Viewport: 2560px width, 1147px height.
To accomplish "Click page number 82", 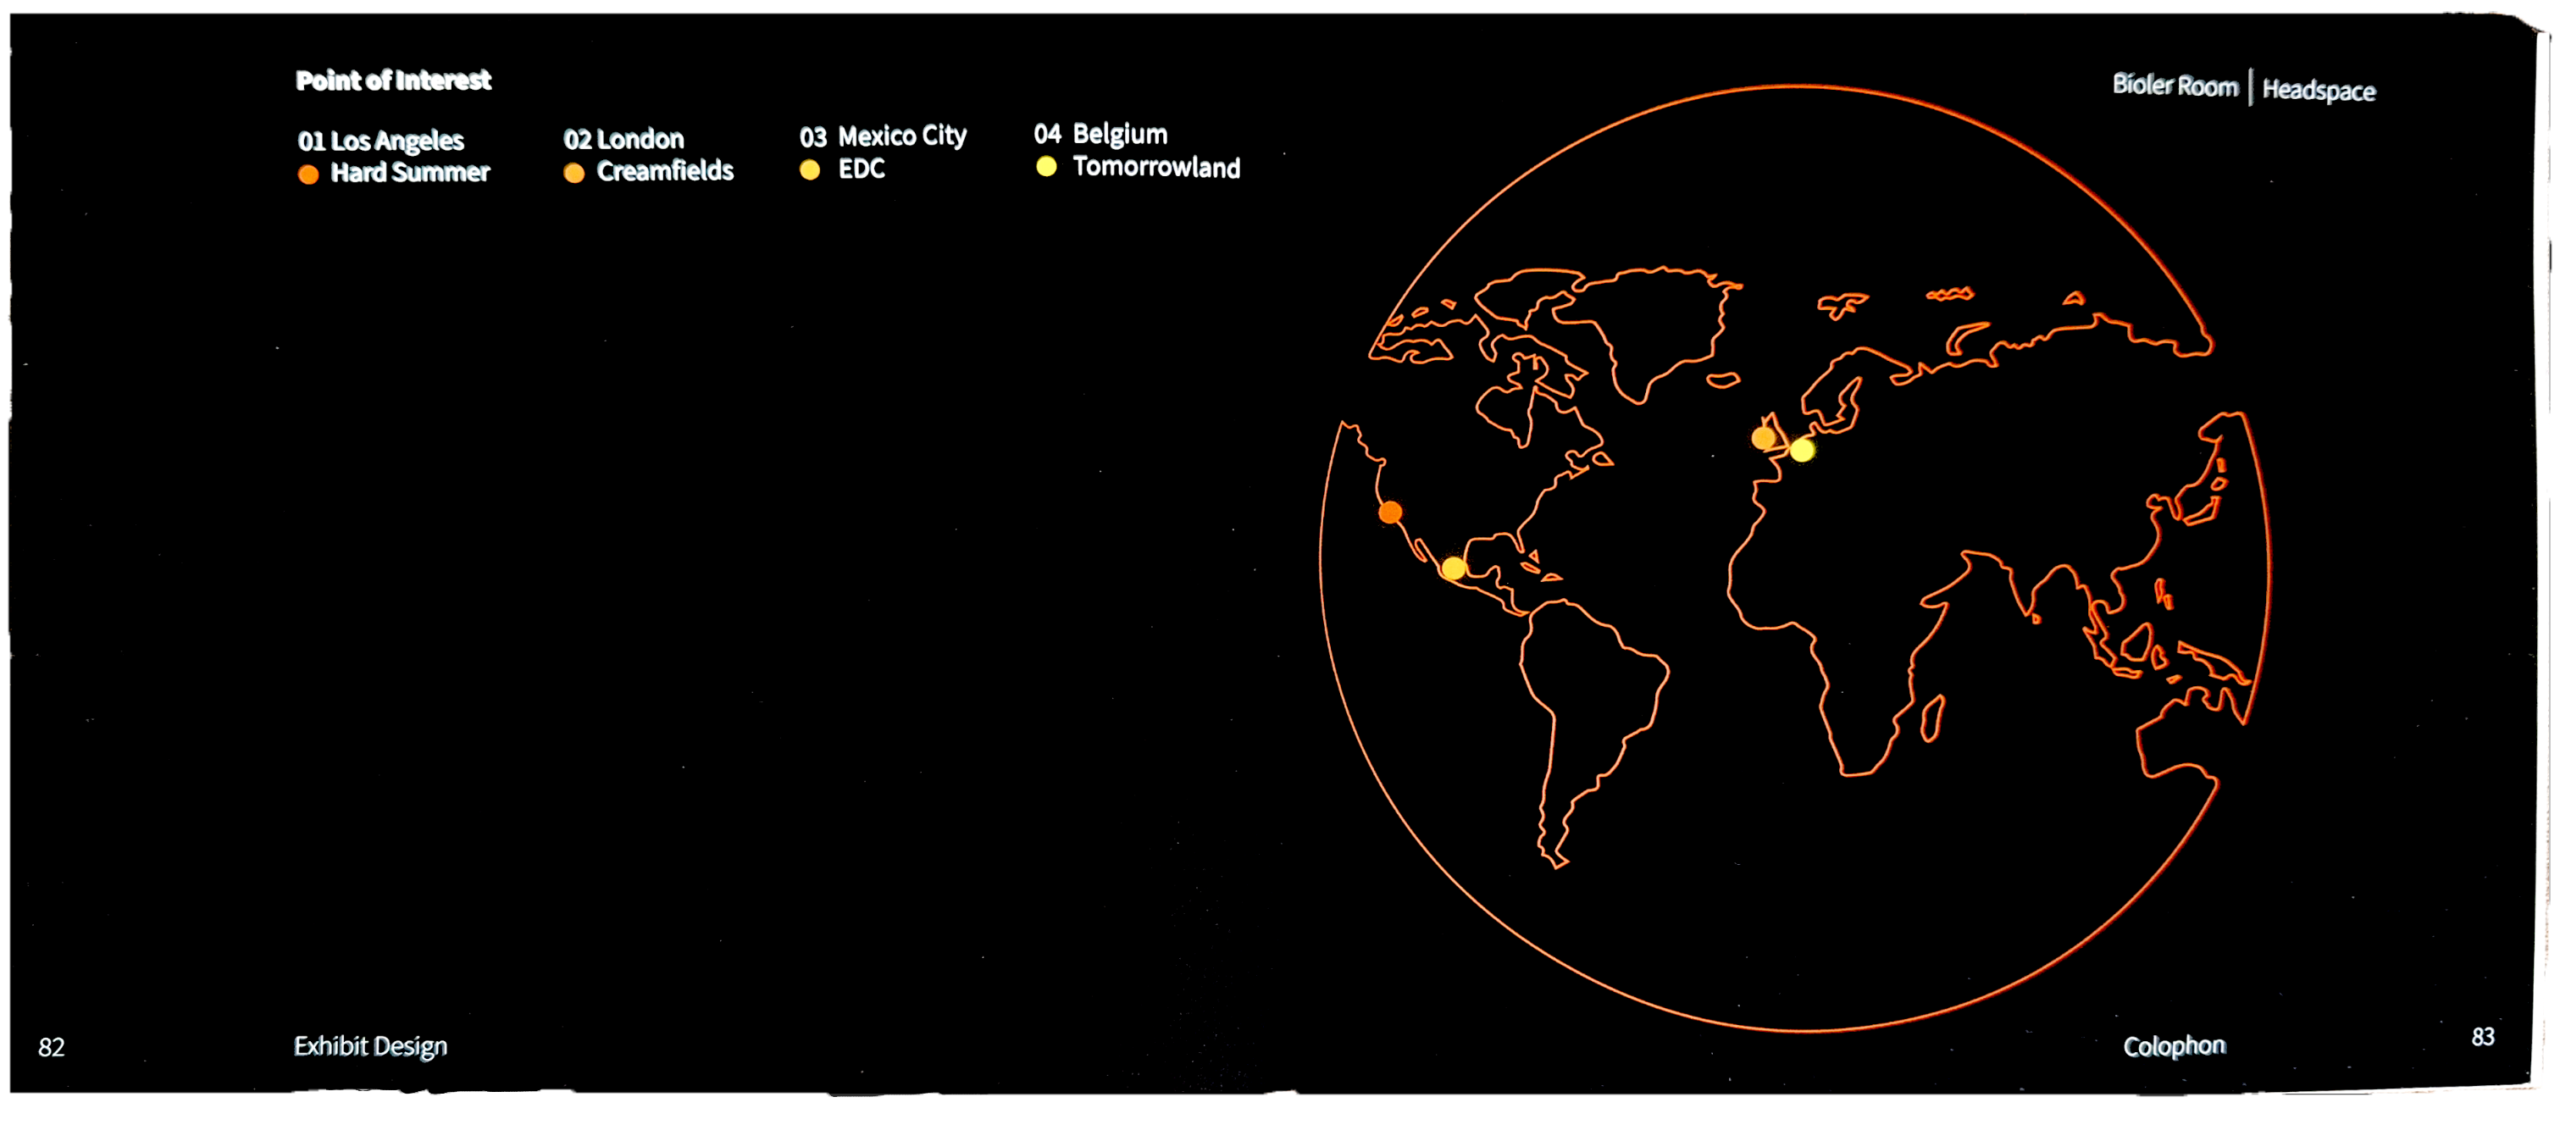I will pos(51,1047).
